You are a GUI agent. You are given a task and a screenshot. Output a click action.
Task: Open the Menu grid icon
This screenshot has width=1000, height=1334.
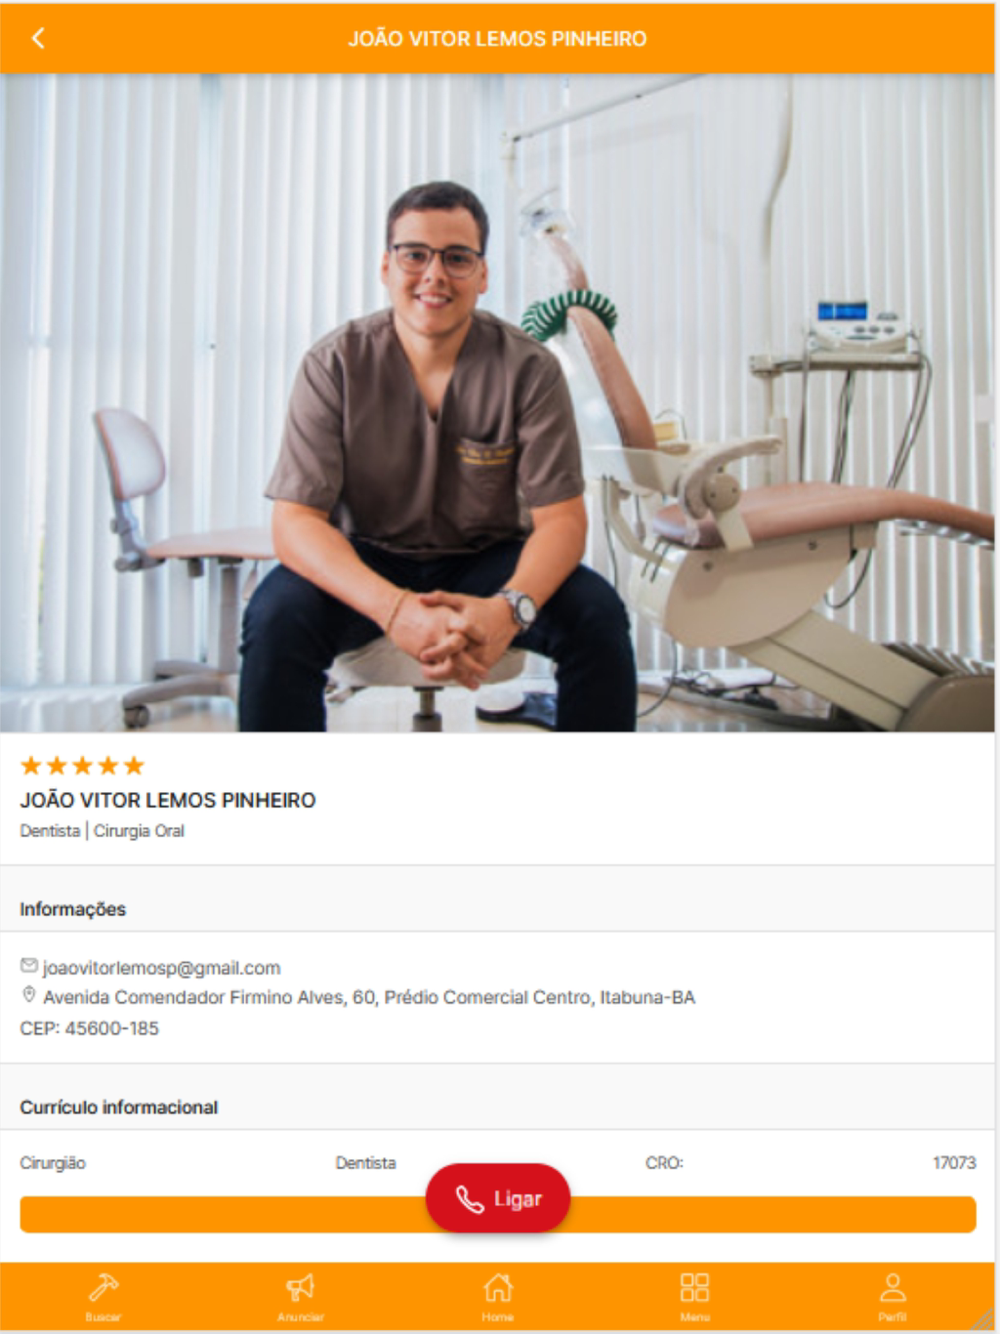click(695, 1296)
